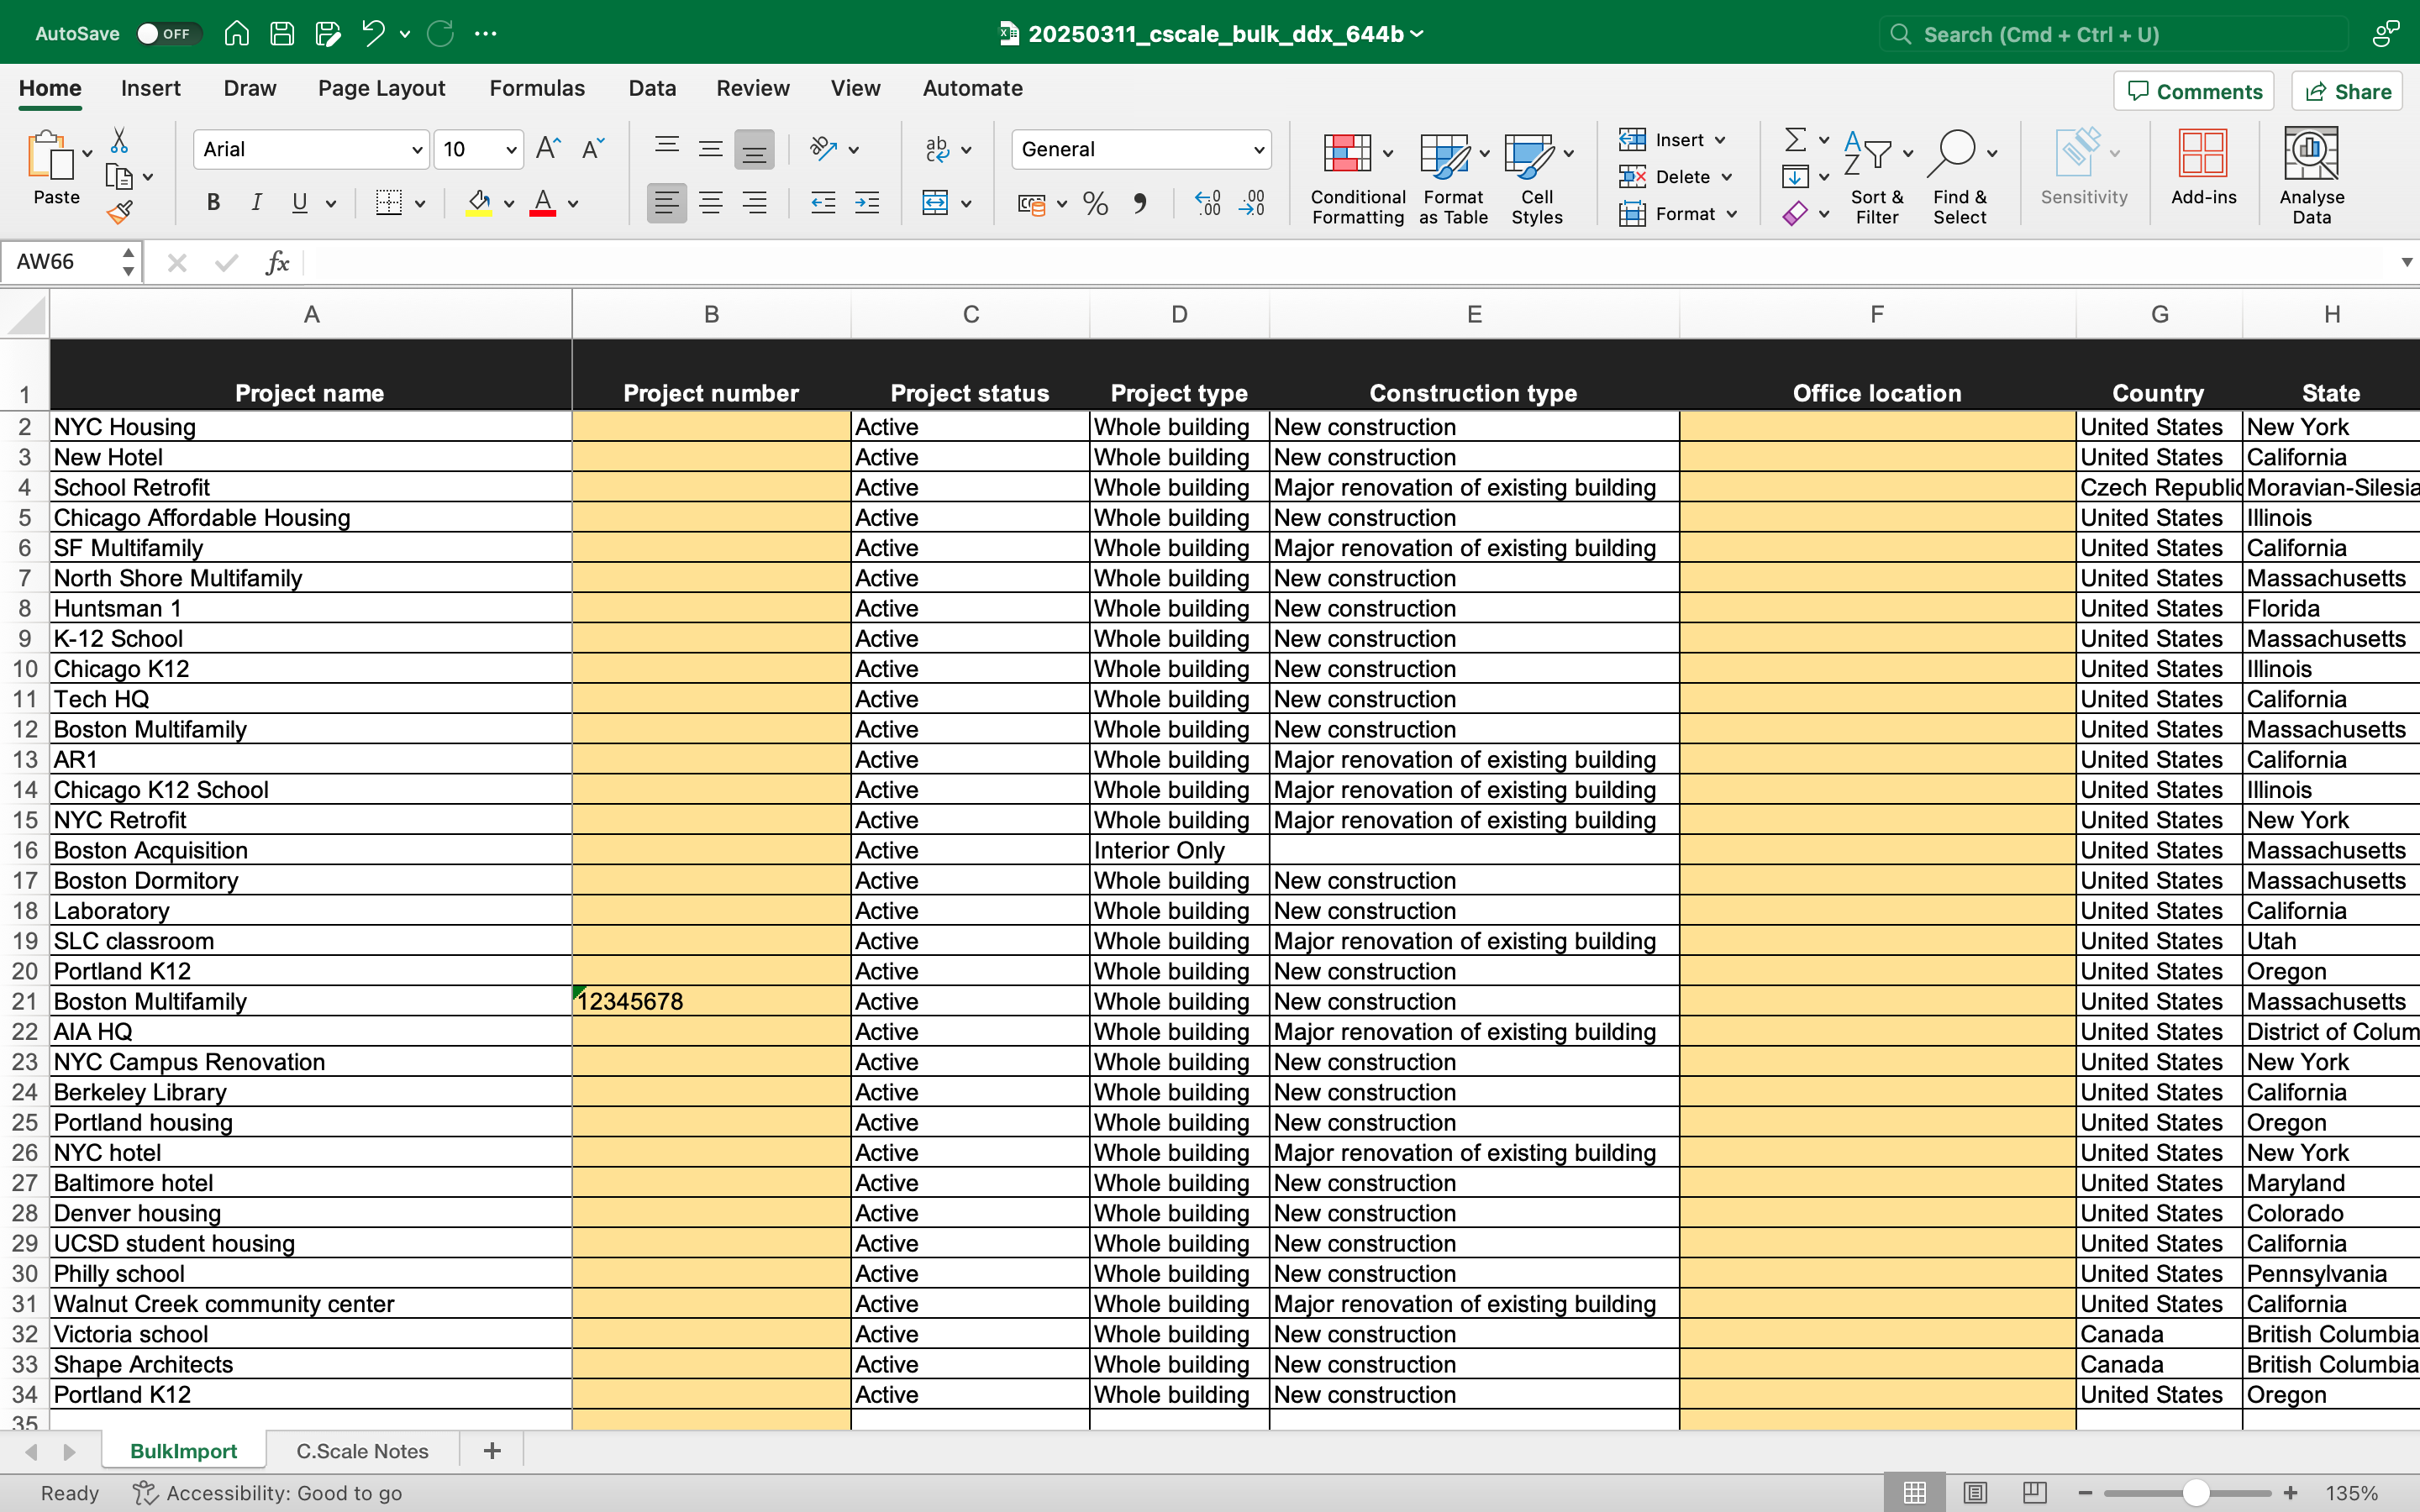Toggle align left button
The height and width of the screenshot is (1512, 2420).
pyautogui.click(x=666, y=203)
